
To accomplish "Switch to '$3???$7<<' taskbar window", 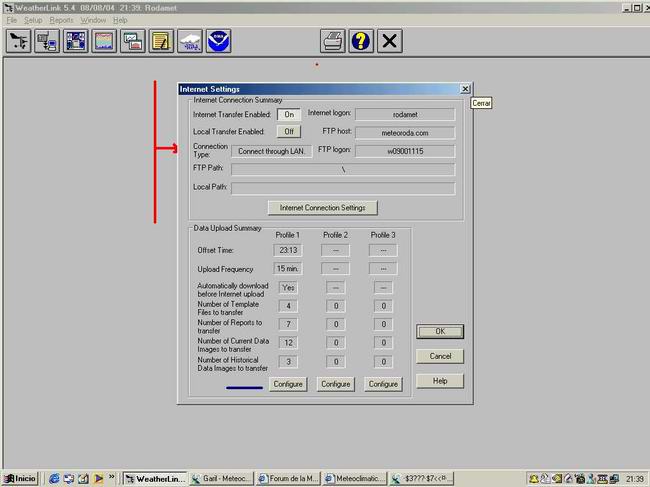I will [422, 479].
